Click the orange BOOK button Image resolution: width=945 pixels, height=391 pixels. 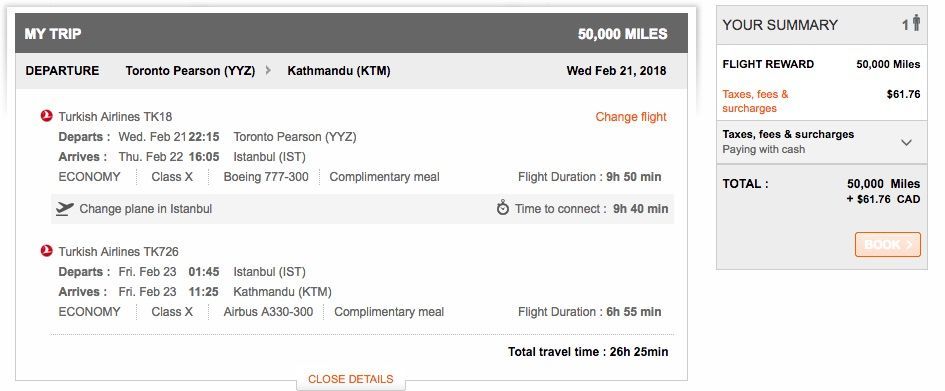coord(888,245)
